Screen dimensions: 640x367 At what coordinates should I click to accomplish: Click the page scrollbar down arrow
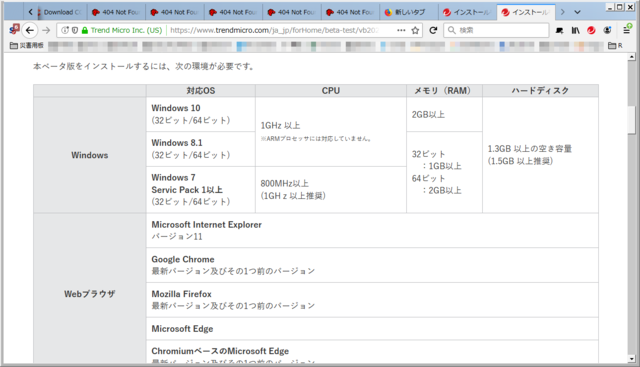tap(632, 359)
